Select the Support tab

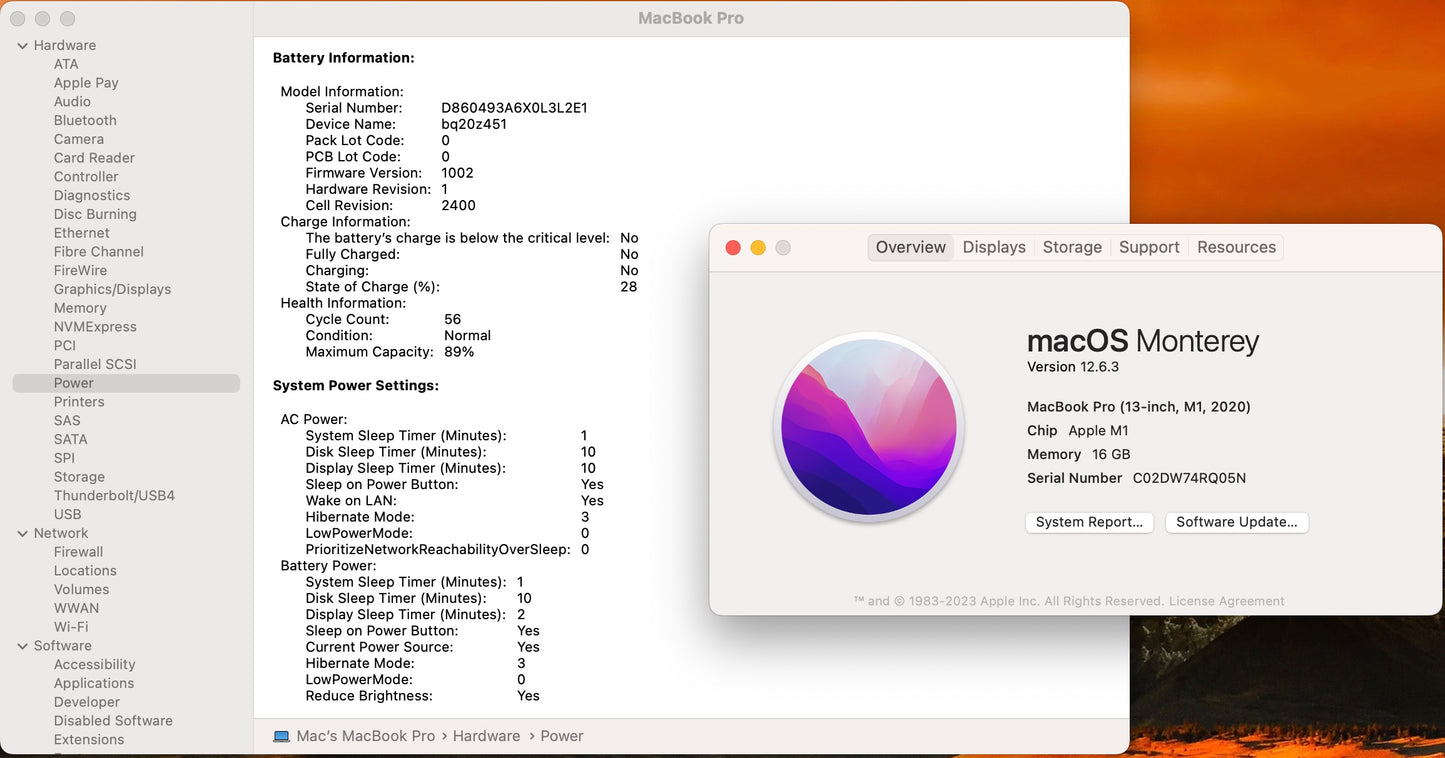1148,247
